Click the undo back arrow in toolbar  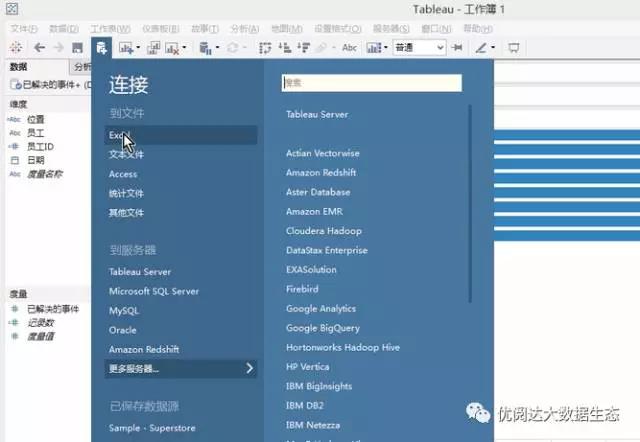coord(39,48)
